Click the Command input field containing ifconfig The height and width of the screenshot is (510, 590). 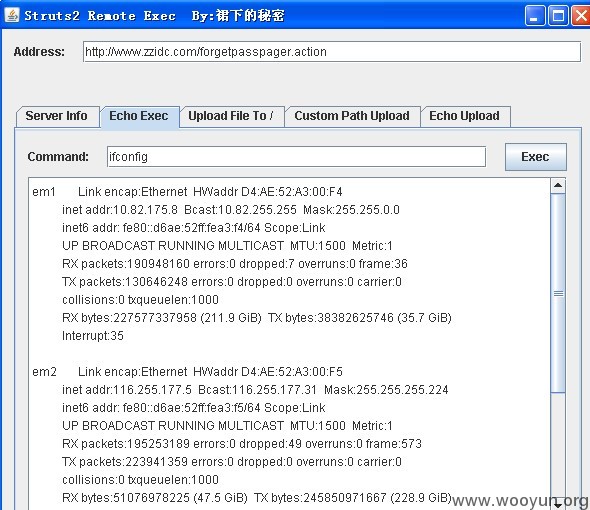tap(297, 157)
